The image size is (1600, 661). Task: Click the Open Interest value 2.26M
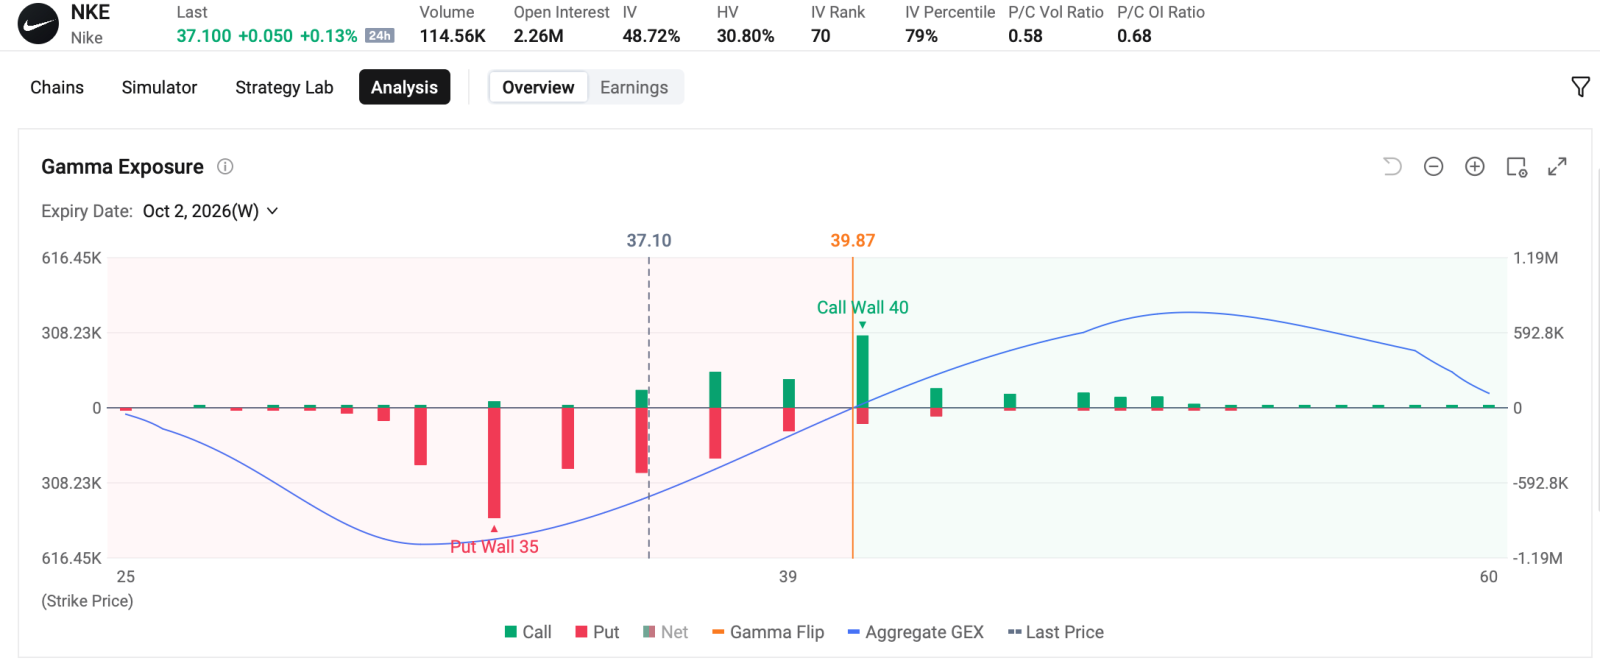click(x=538, y=36)
